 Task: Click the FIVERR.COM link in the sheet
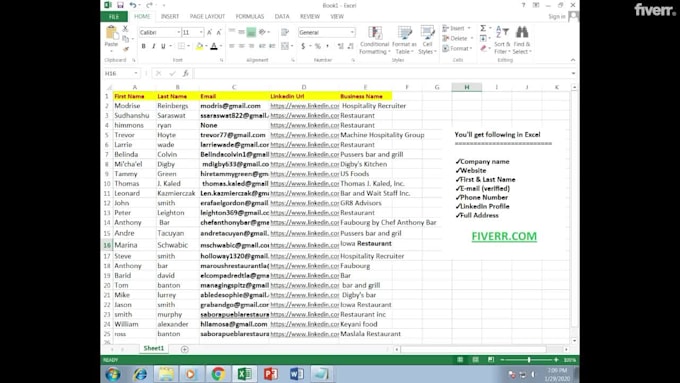tap(504, 236)
